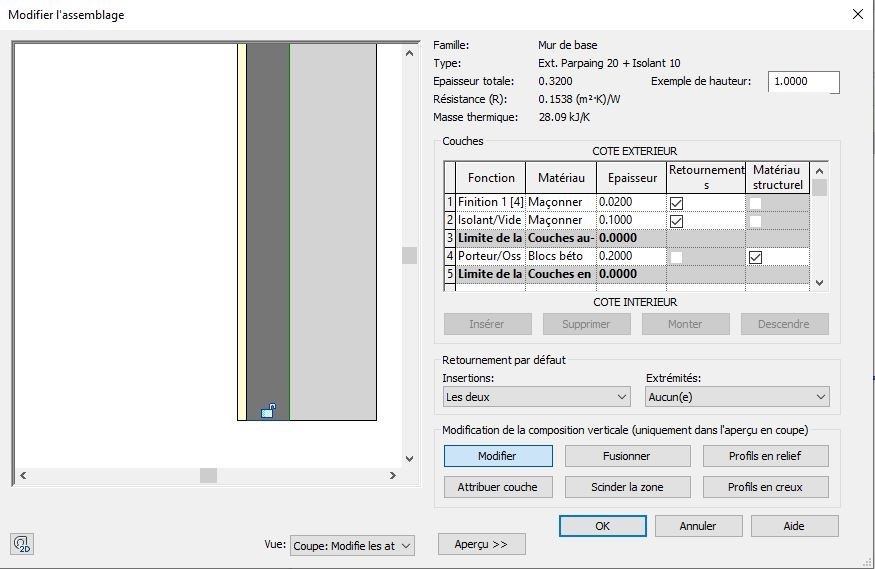Click the Exemple de hauteur input field
This screenshot has height=569, width=875.
[x=803, y=82]
